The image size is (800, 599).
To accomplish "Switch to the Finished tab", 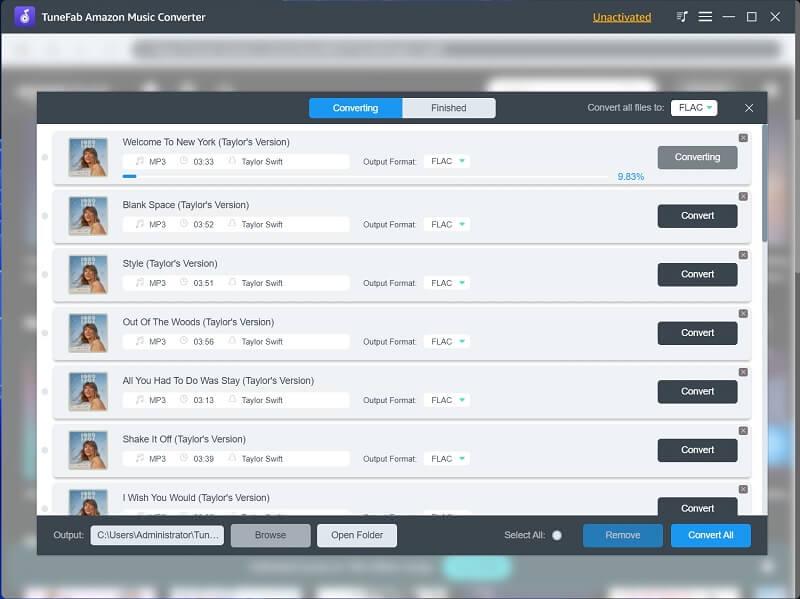I will [x=448, y=108].
